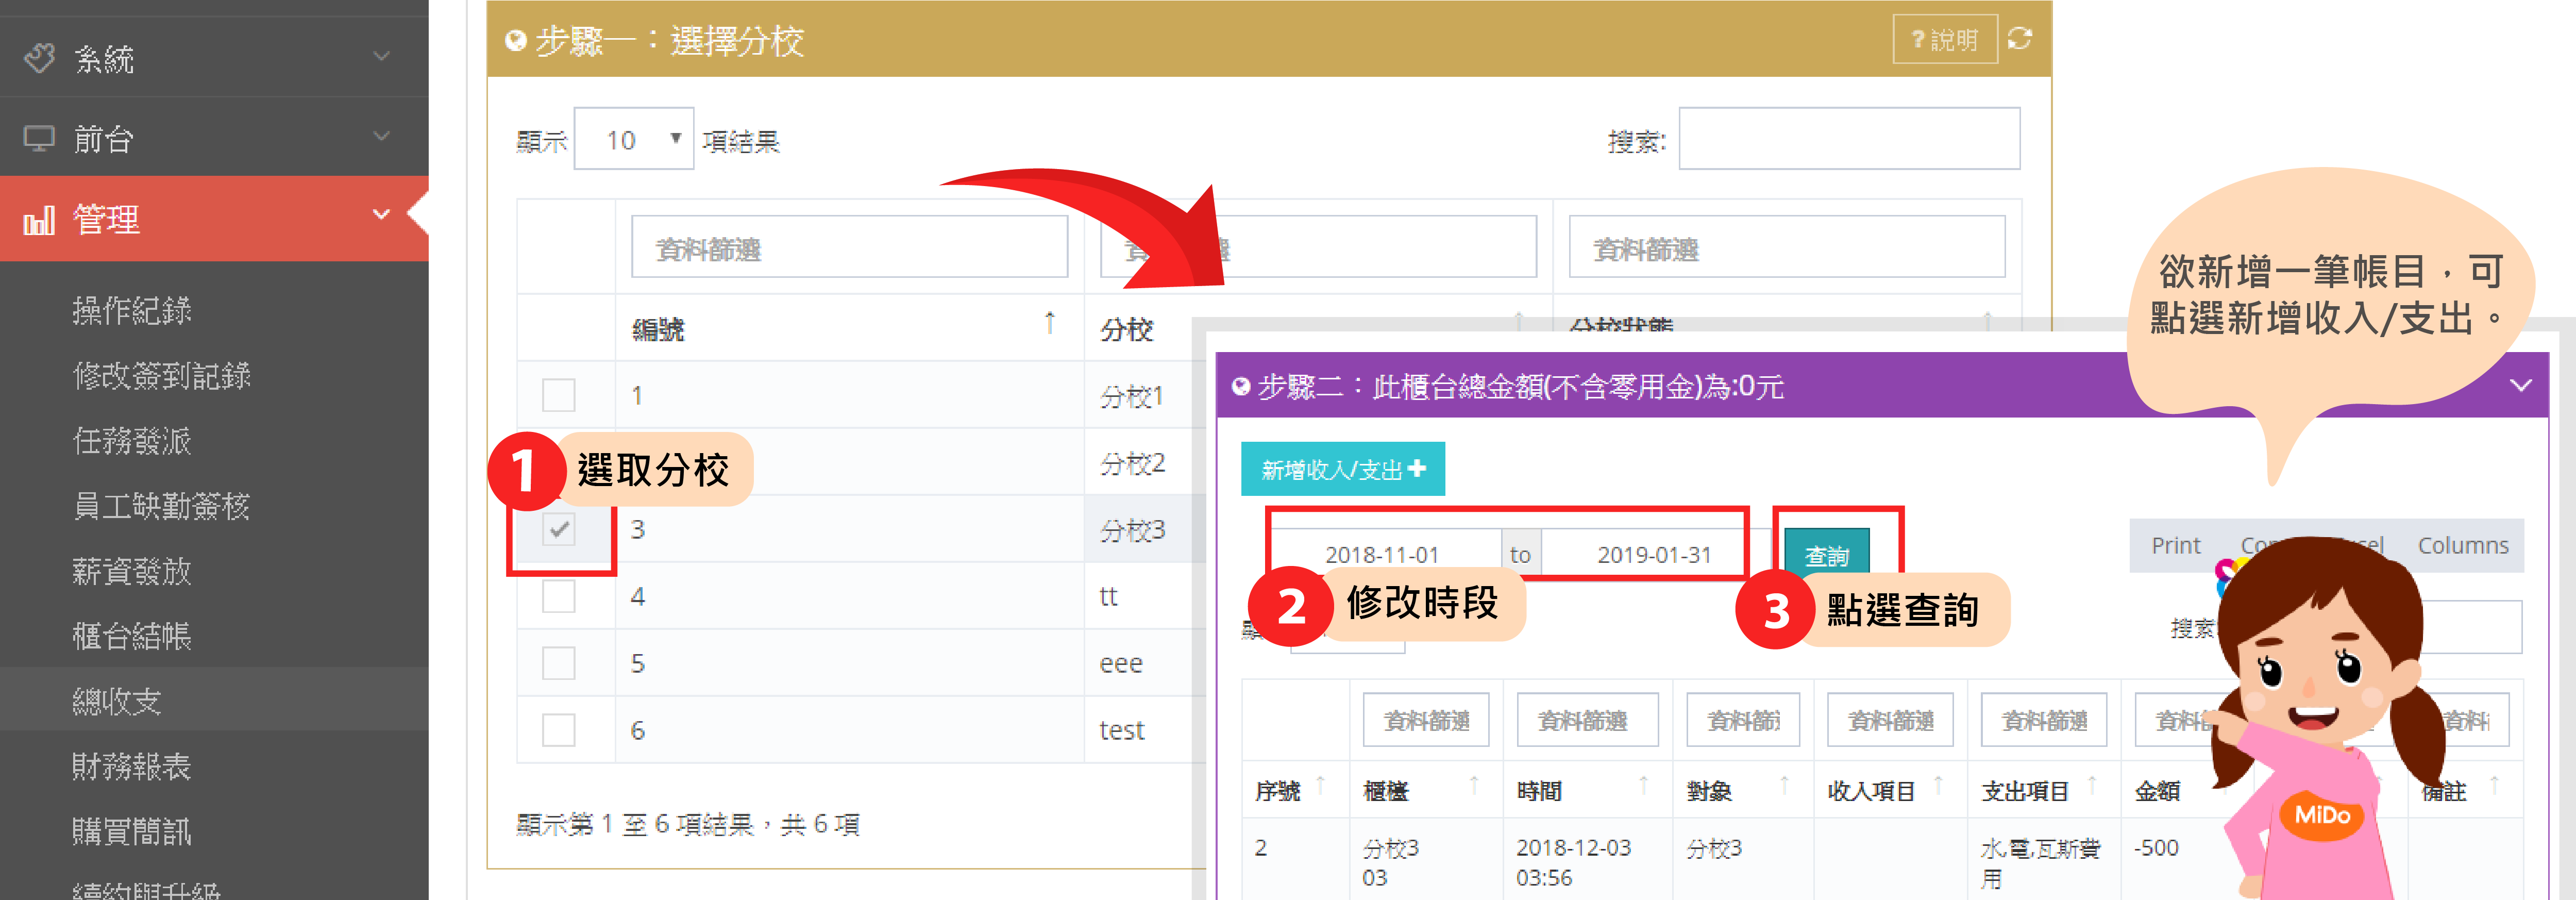Click the refresh icon in step one header
Viewport: 2576px width, 900px height.
[2019, 39]
